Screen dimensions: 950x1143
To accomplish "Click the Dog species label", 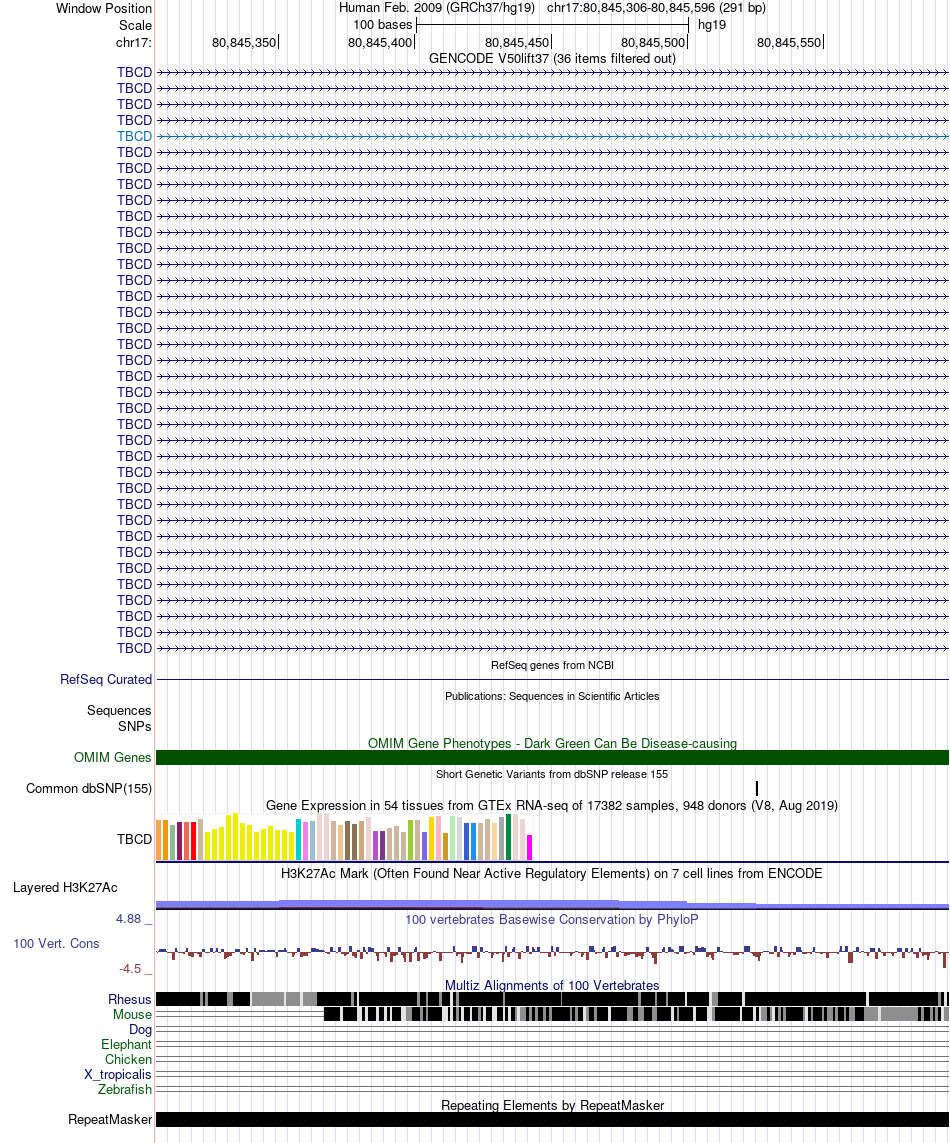I will 140,1030.
